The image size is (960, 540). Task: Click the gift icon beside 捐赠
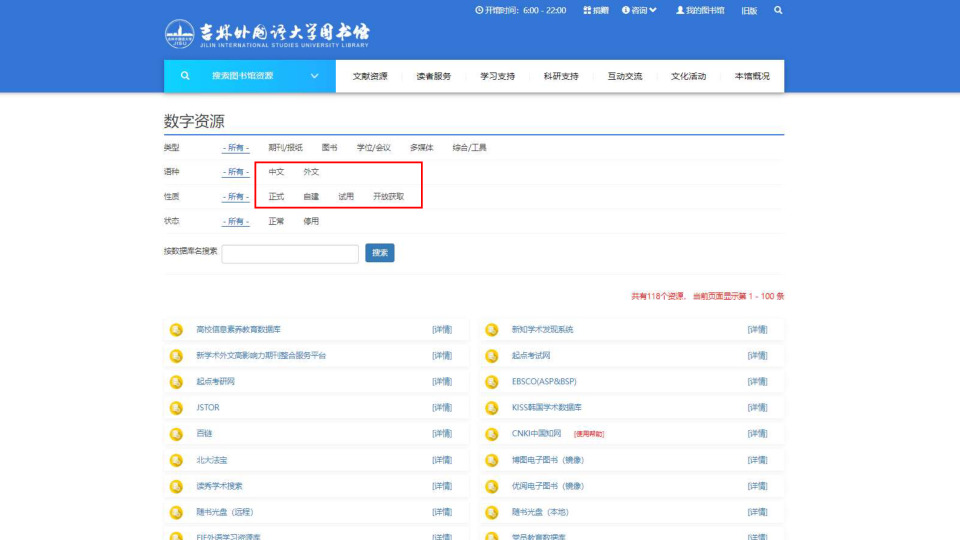coord(587,10)
